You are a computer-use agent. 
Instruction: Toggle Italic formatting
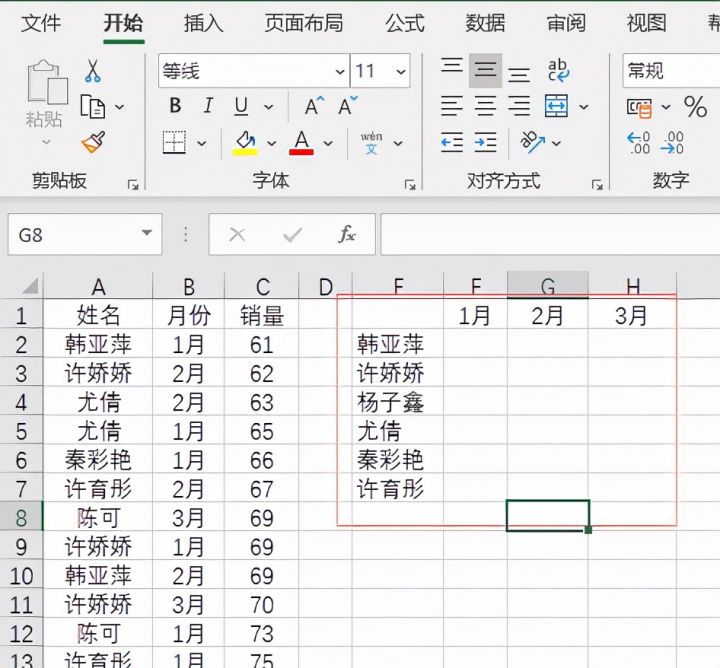(x=208, y=106)
